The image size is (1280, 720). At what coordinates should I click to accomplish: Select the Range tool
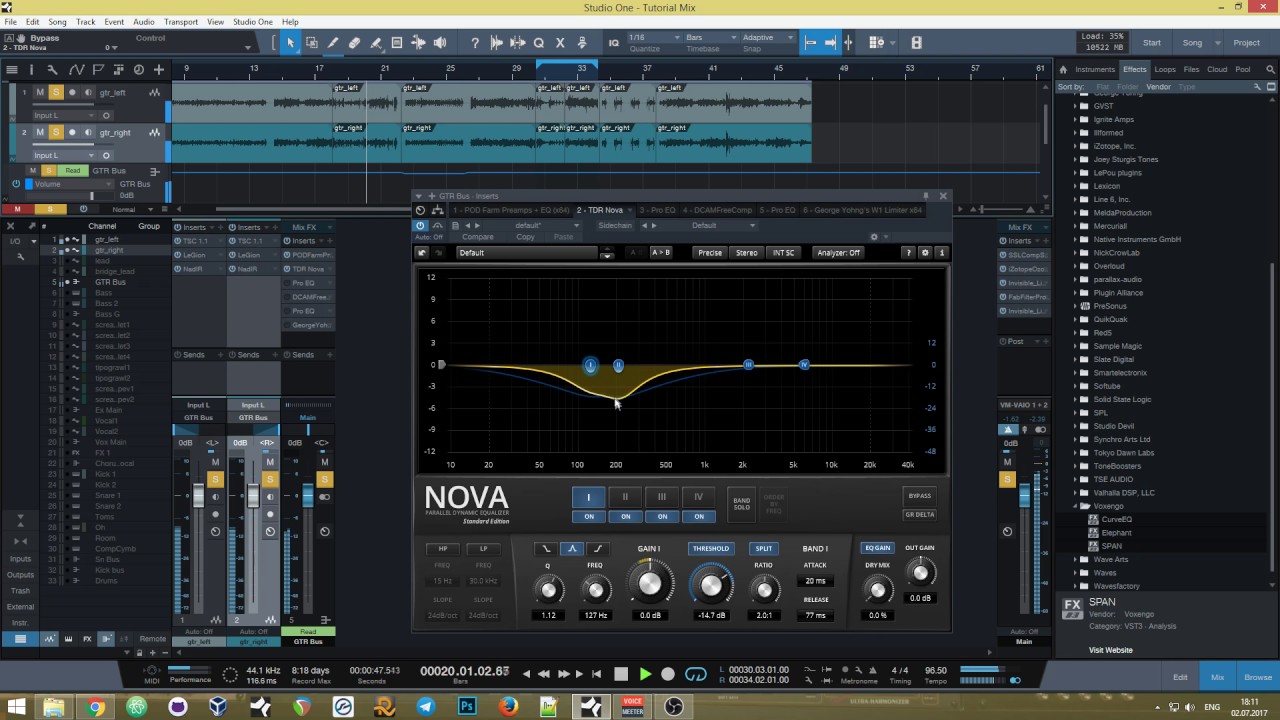point(312,43)
